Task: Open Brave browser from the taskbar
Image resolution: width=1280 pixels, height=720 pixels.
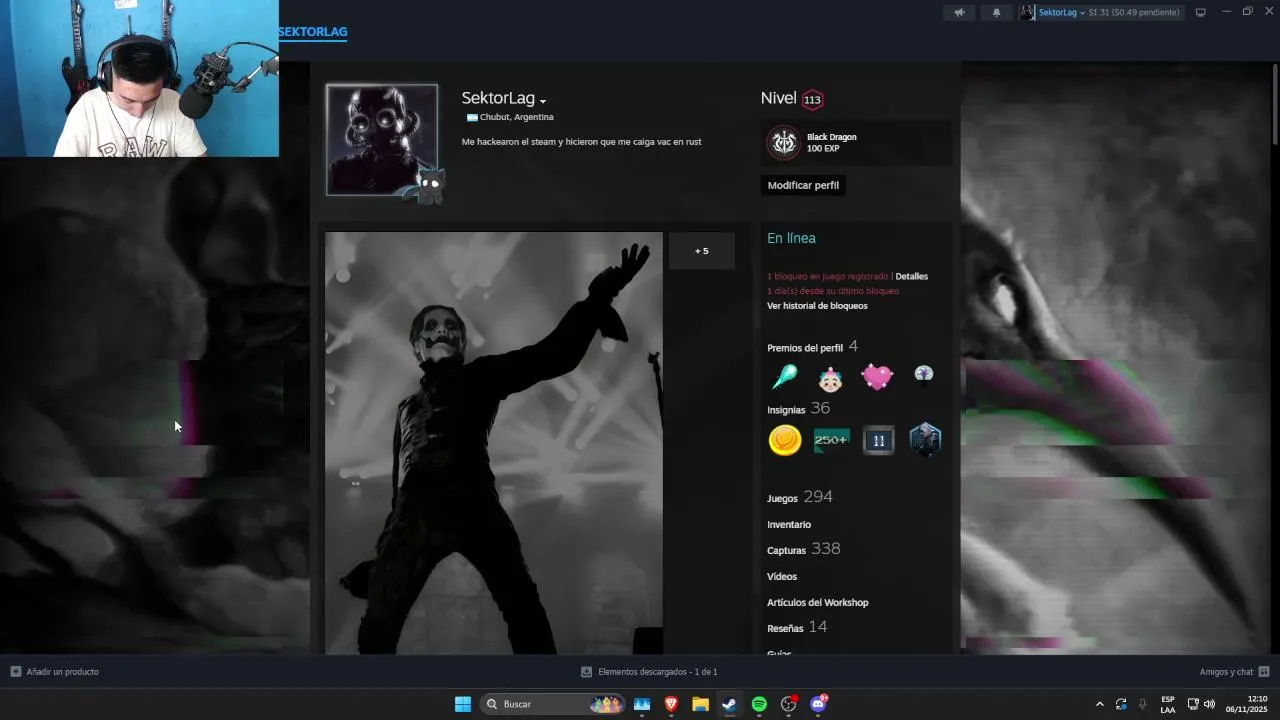Action: click(x=671, y=704)
